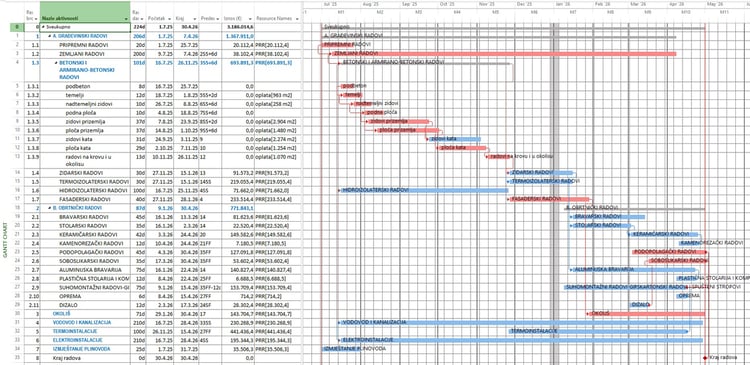The height and width of the screenshot is (365, 750).
Task: Select the 'podbeton' task row name
Action: tap(78, 87)
